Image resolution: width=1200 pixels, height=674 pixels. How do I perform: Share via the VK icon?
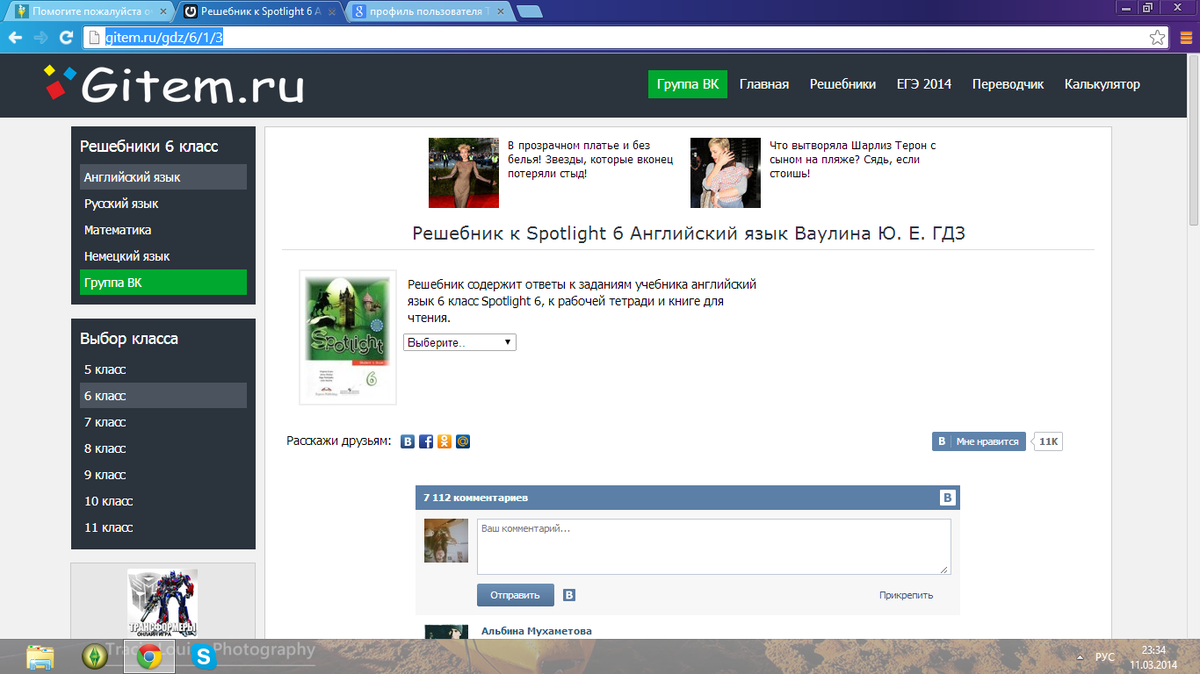point(408,441)
